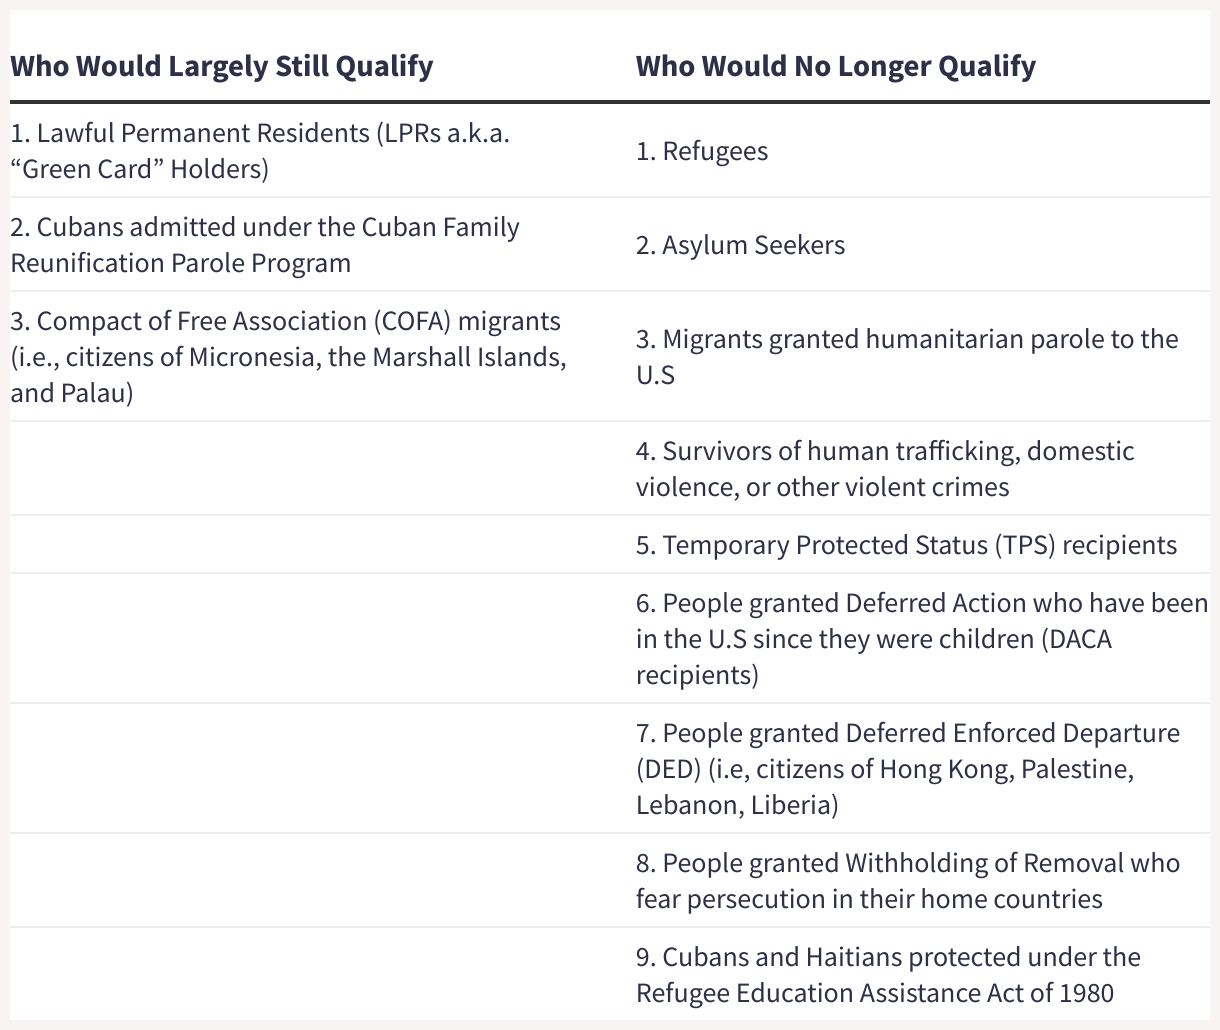
Task: Select the Lawful Permanent Residents cell
Action: (260, 151)
